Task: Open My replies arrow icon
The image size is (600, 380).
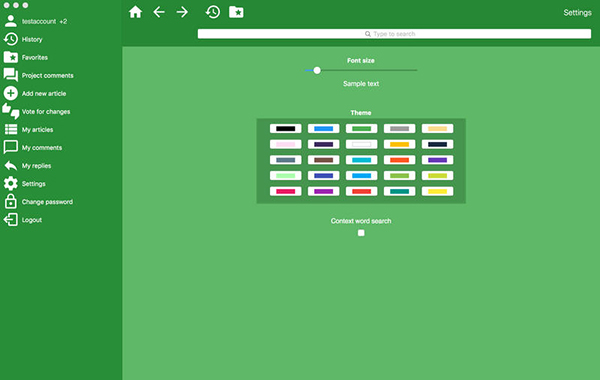Action: pos(11,166)
